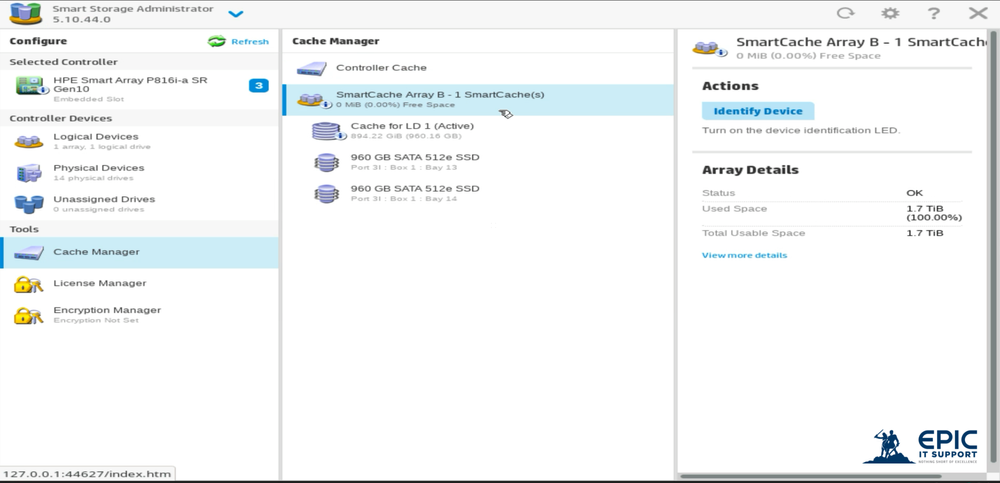The image size is (1000, 483).
Task: Click the Selected Controller section header
Action: [63, 62]
